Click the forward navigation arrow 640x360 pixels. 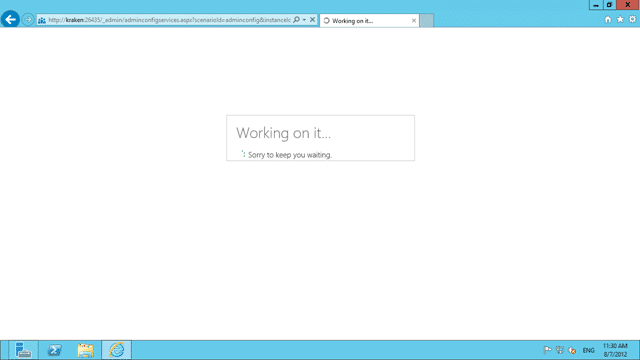click(x=28, y=20)
